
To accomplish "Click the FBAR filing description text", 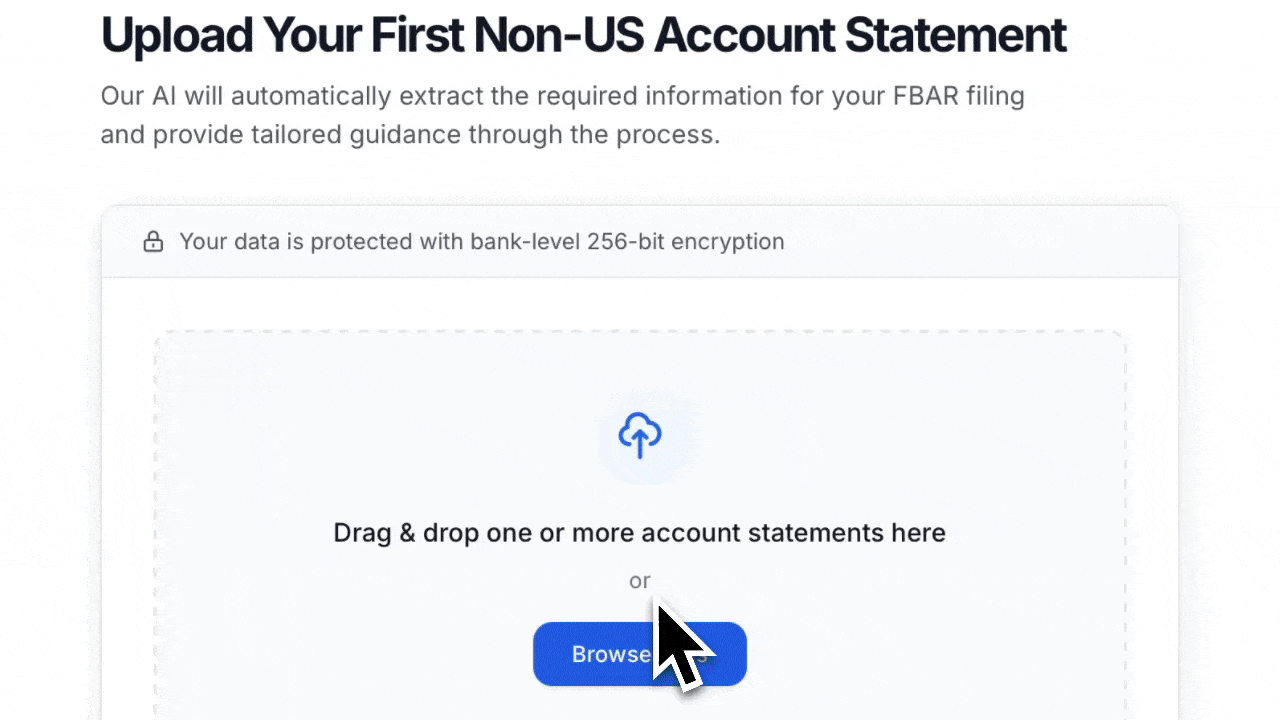I will tap(562, 114).
